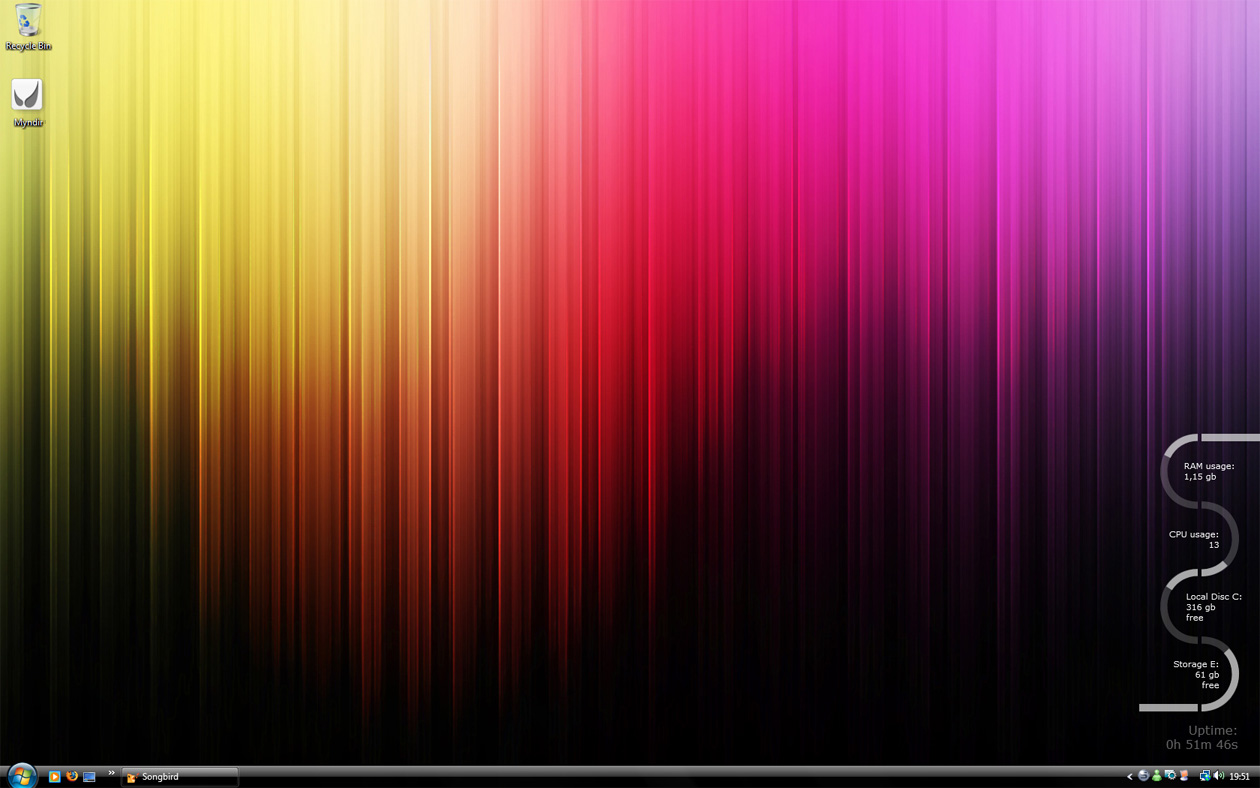This screenshot has width=1260, height=788.
Task: Click the RAM usage widget readout
Action: [1207, 471]
